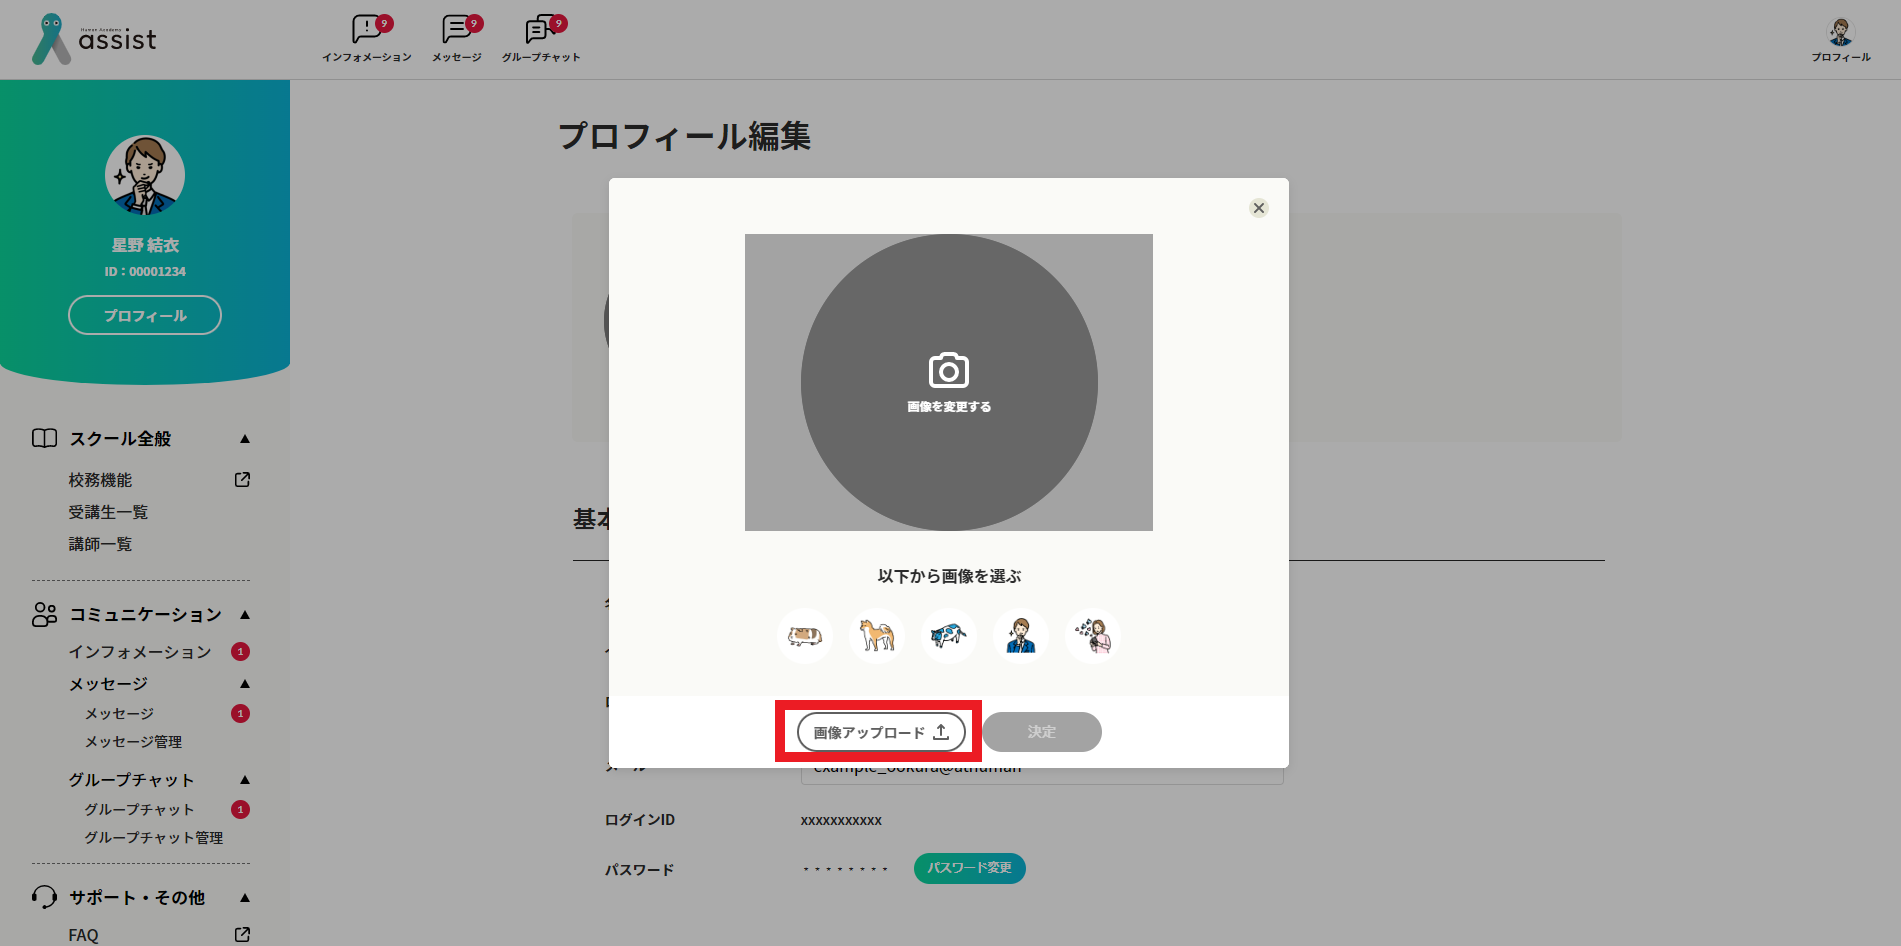Screen dimensions: 1901x946
Task: Open 受講生一覧 in the sidebar
Action: pos(108,512)
